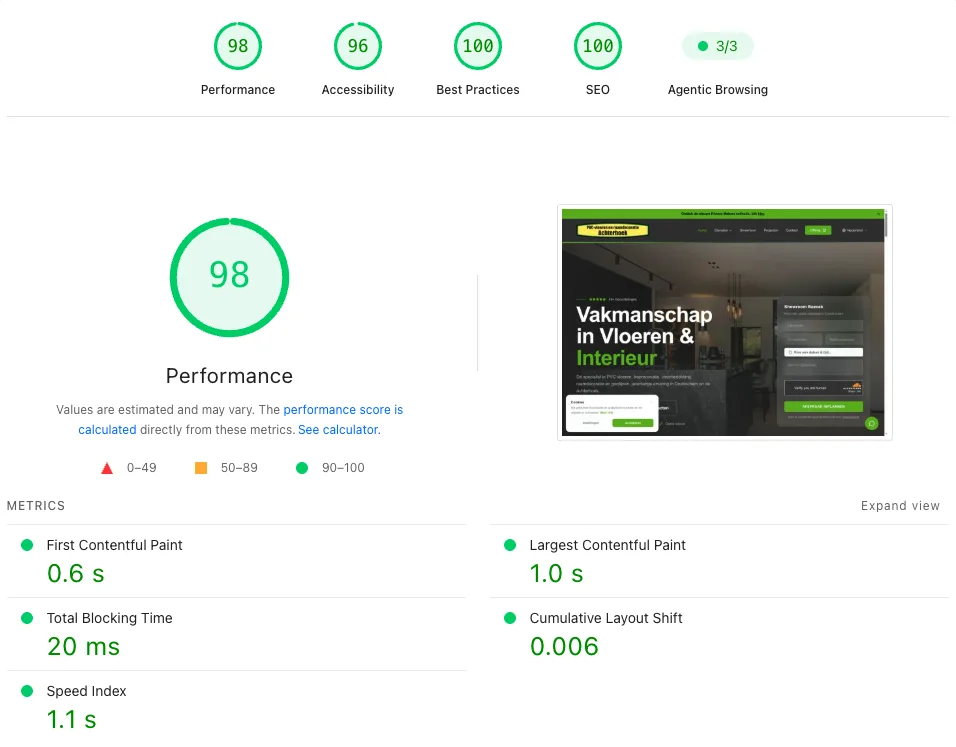
Task: Click the large 98 performance gauge
Action: 229,277
